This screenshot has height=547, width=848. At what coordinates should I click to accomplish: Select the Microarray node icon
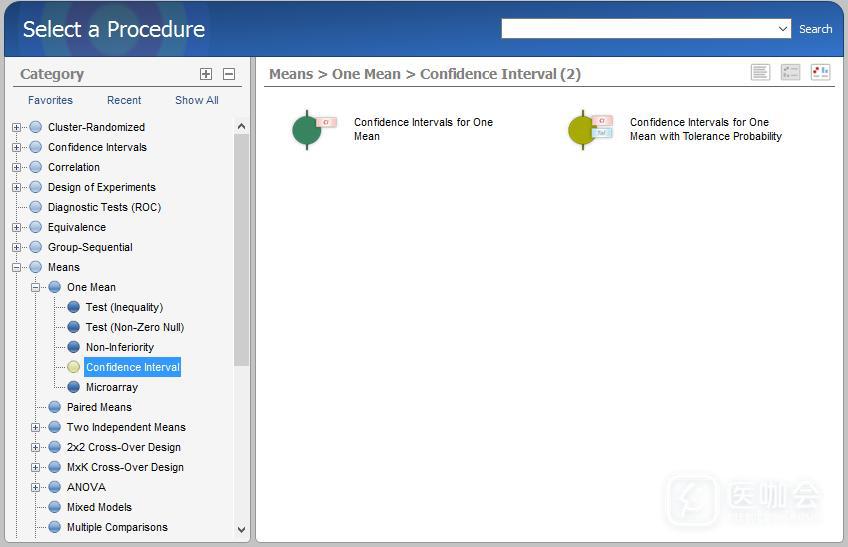coord(73,387)
